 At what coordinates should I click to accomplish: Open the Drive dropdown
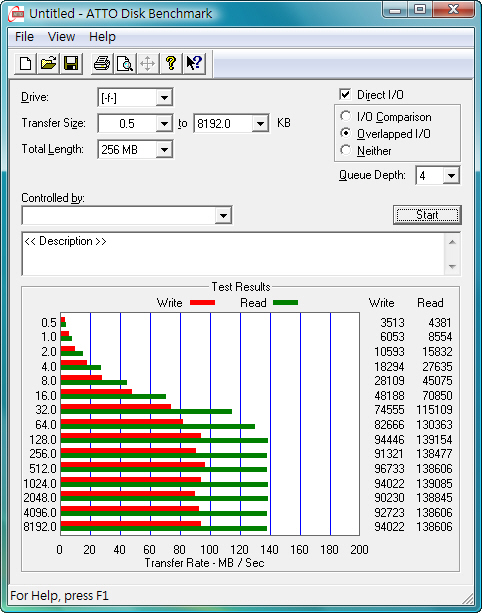[164, 97]
